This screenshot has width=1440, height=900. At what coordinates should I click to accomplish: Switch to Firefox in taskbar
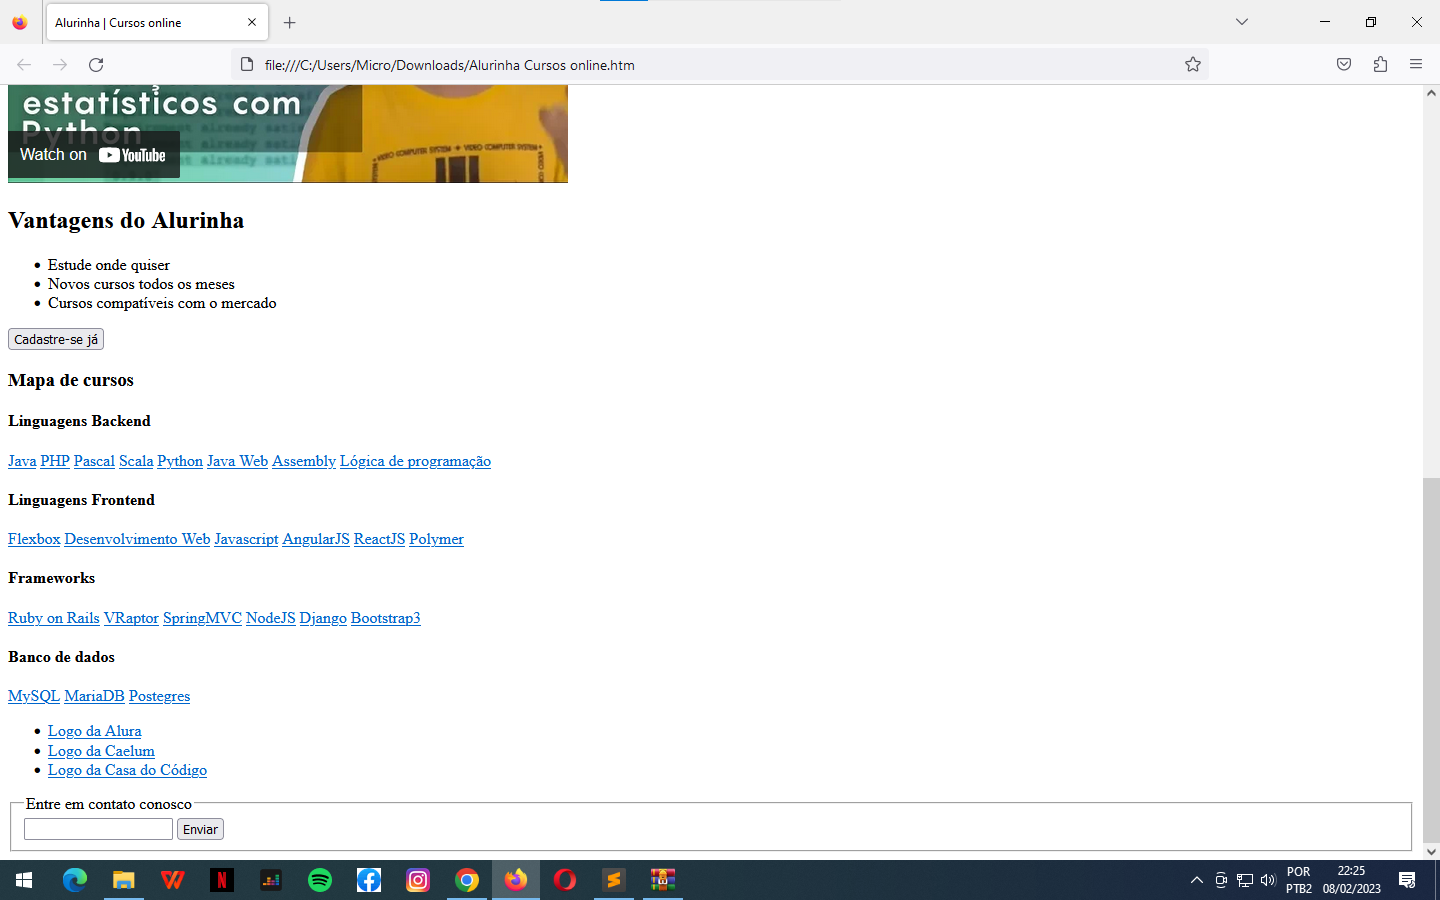click(516, 880)
